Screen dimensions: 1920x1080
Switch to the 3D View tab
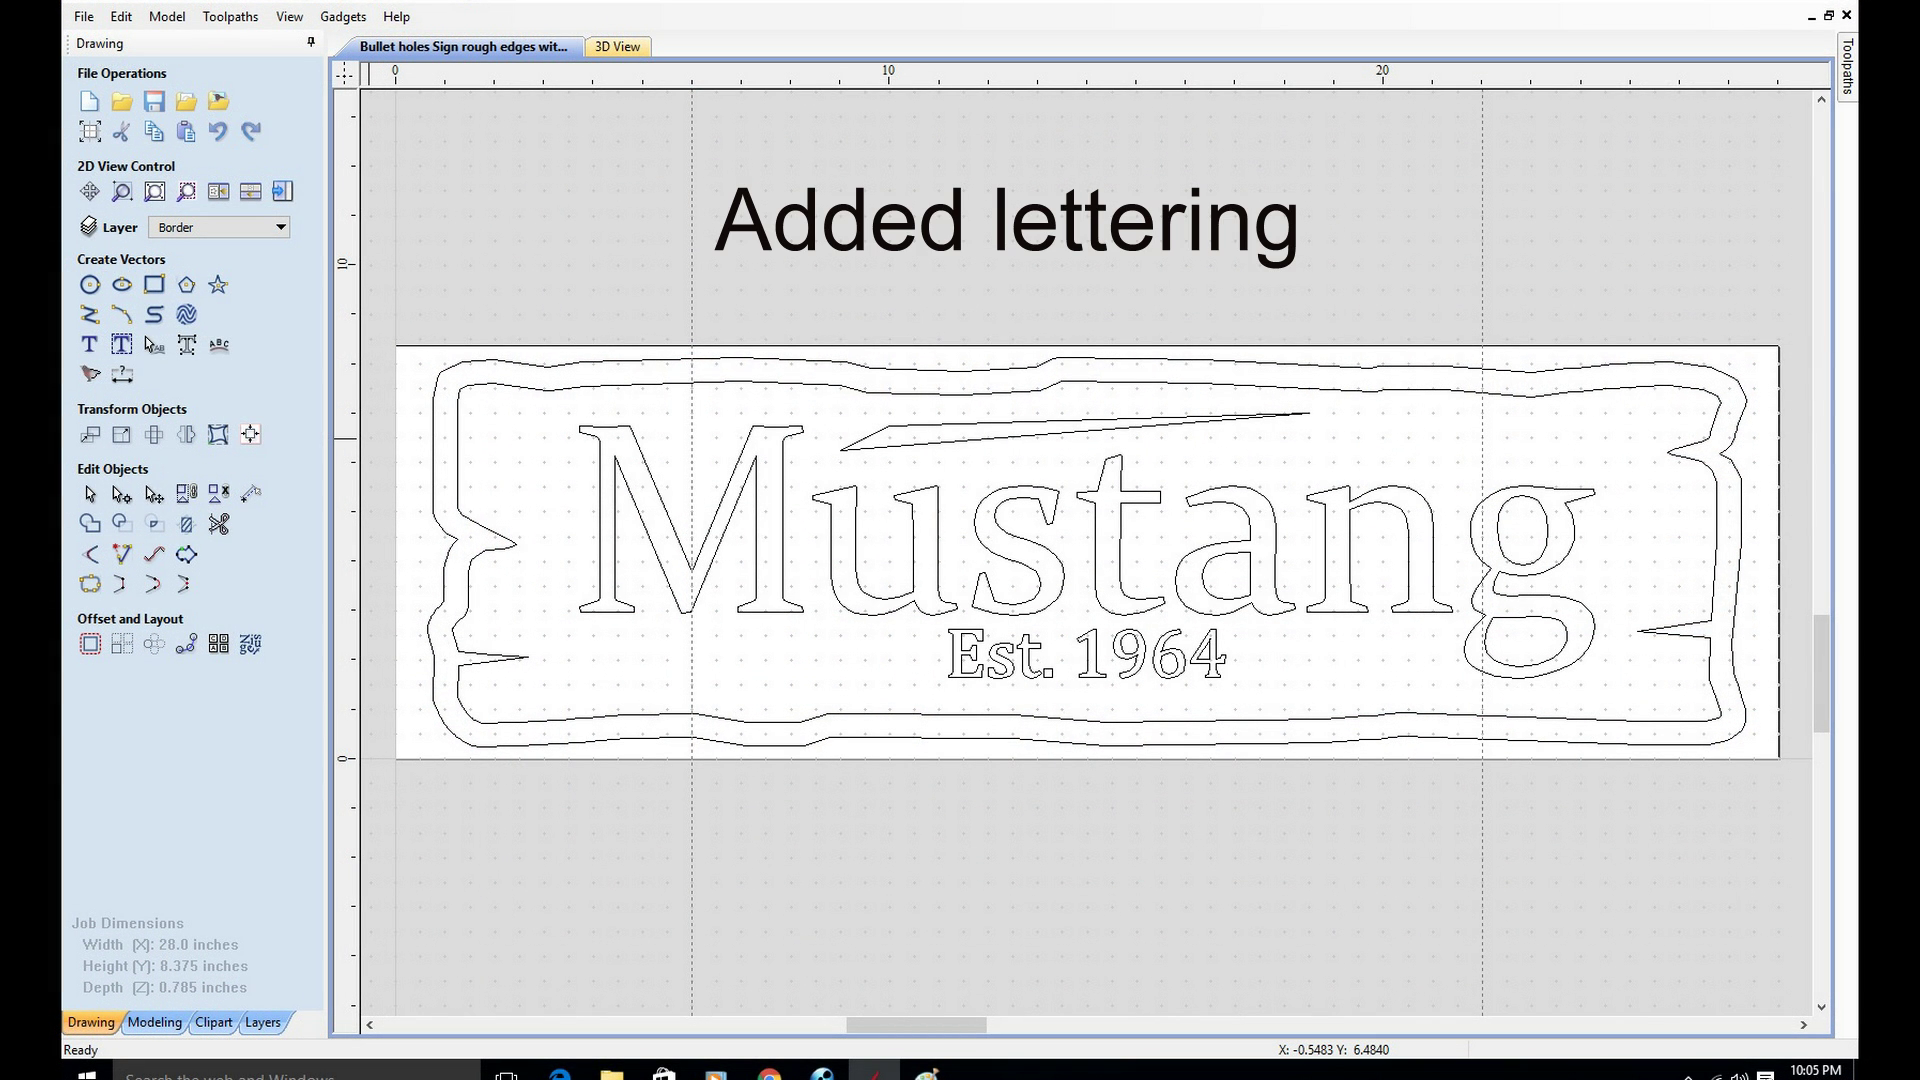coord(617,47)
